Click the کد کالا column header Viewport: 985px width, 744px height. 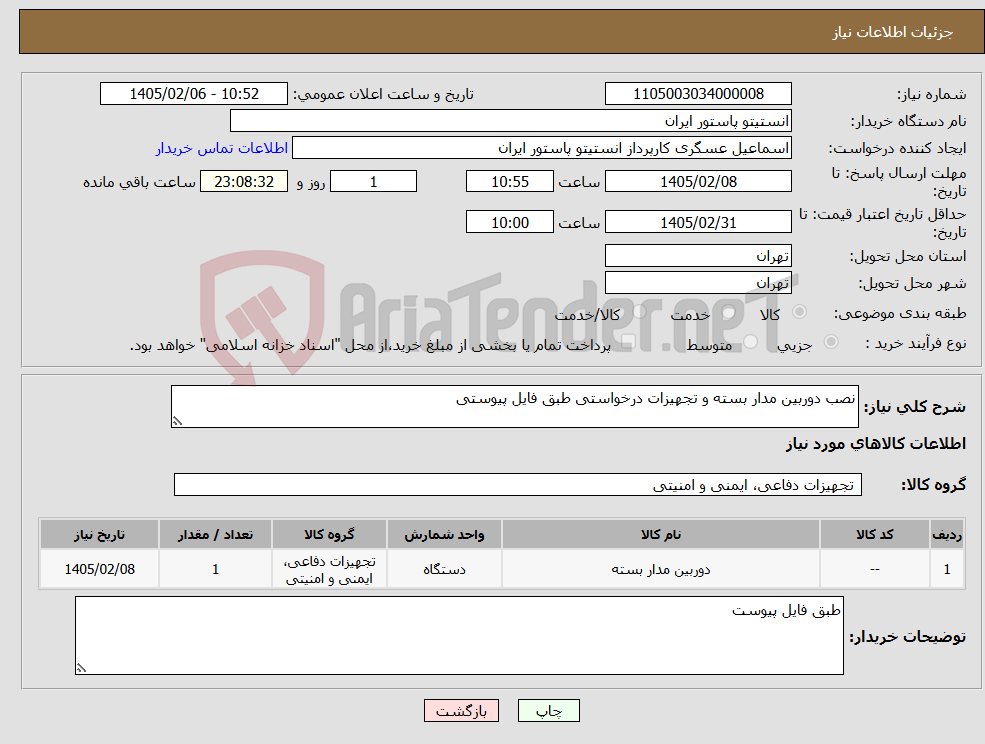pyautogui.click(x=874, y=535)
